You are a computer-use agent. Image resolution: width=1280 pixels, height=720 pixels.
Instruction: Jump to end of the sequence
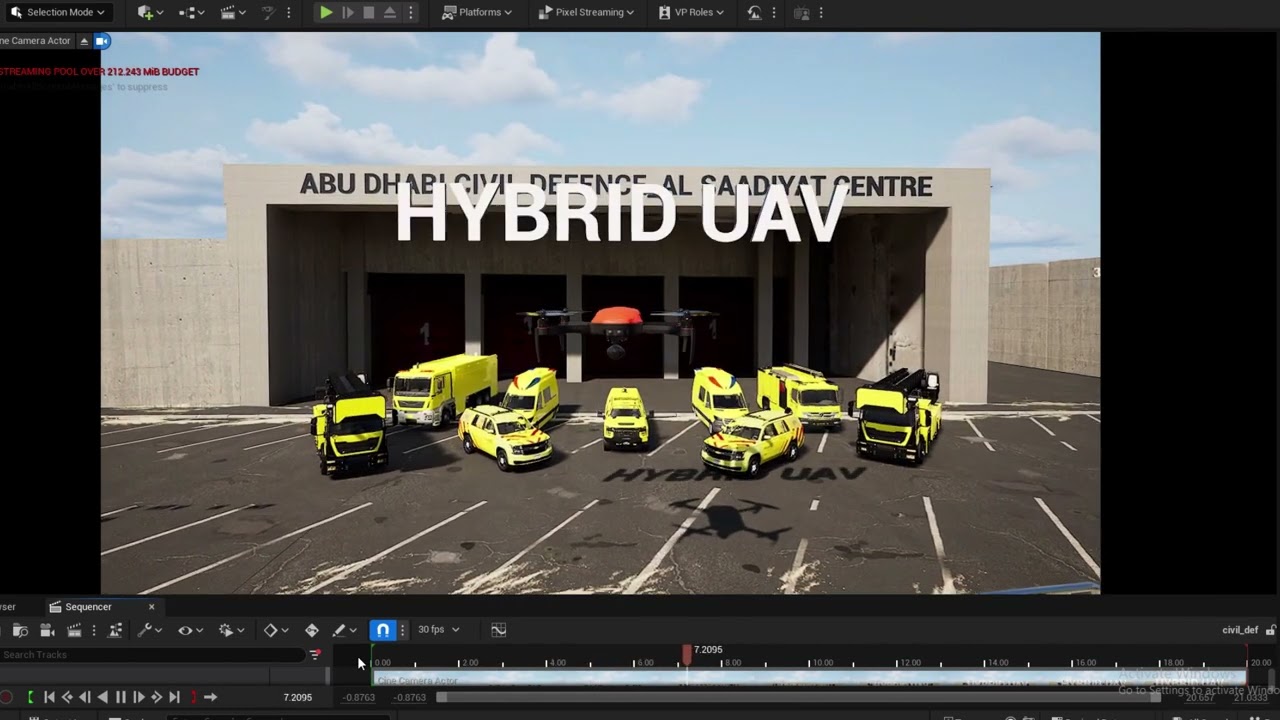click(174, 697)
